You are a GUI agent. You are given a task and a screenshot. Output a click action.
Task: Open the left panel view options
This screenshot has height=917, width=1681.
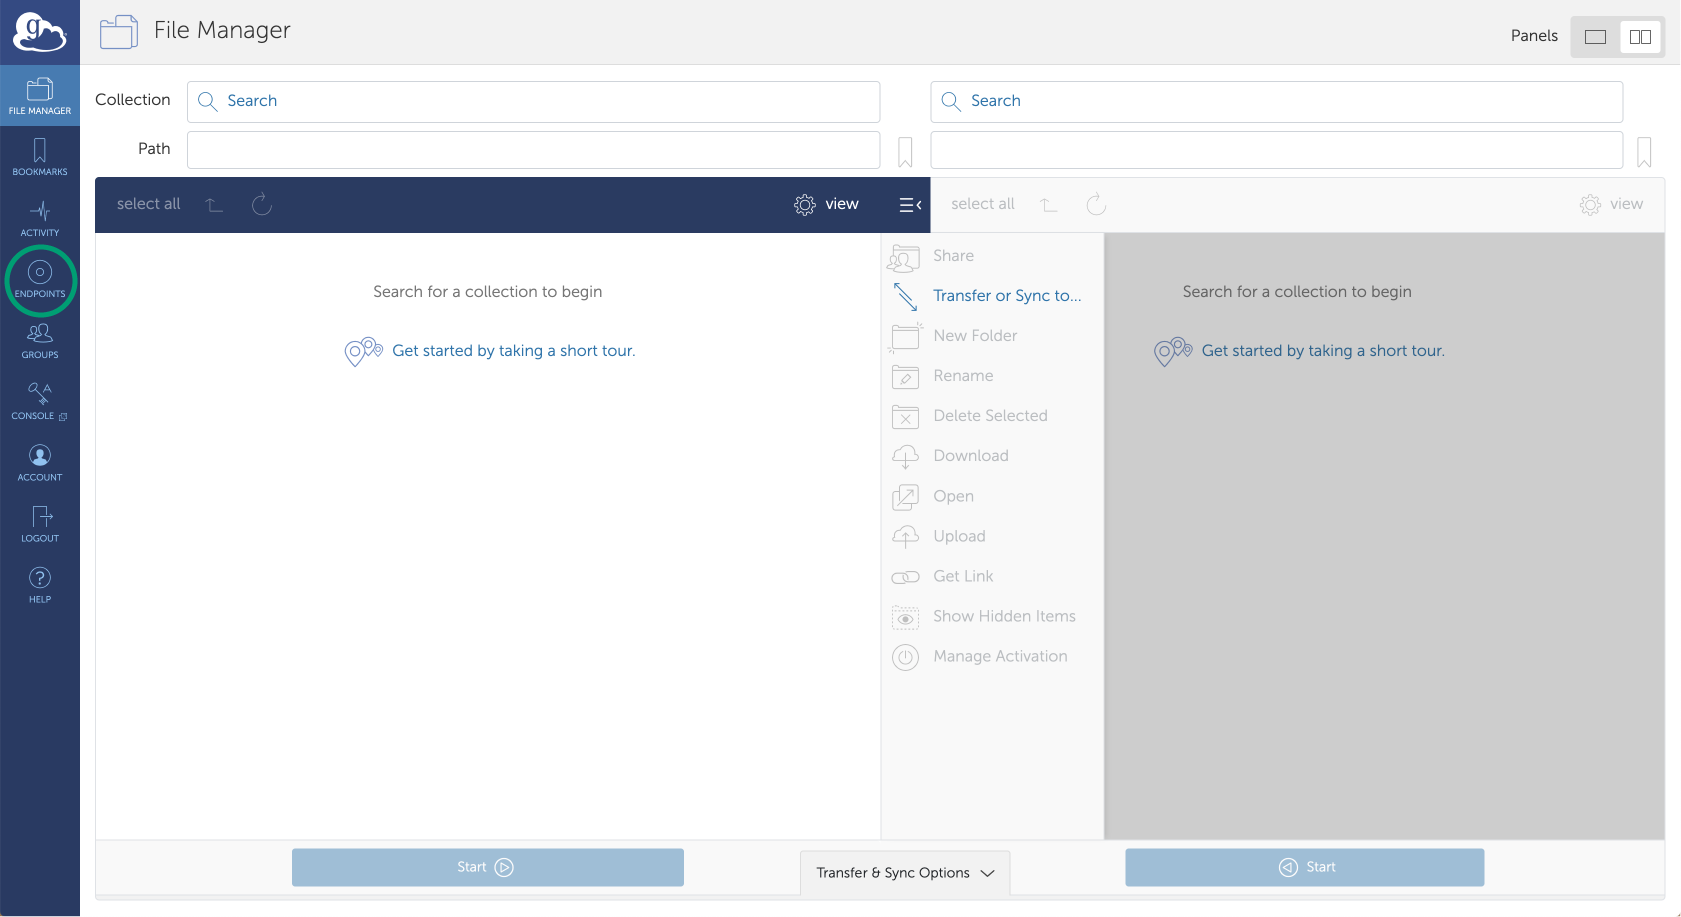point(826,204)
